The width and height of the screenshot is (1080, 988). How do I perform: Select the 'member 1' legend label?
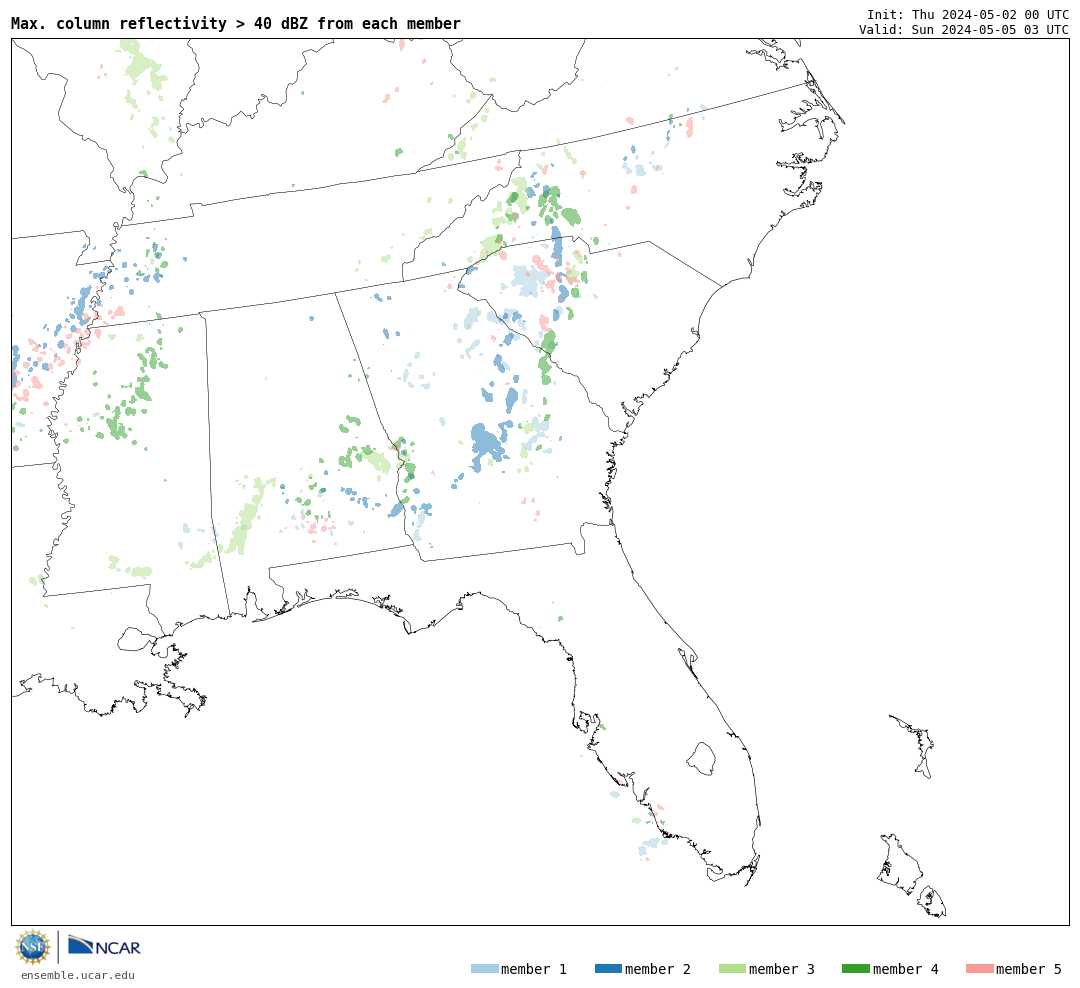click(534, 969)
